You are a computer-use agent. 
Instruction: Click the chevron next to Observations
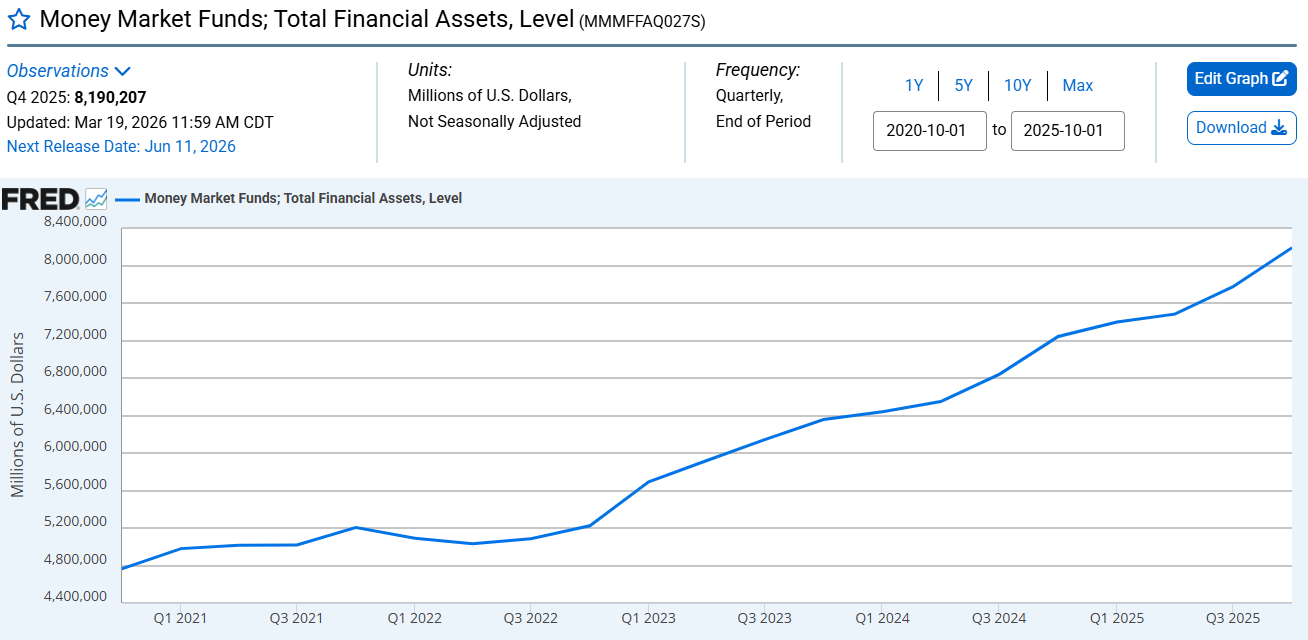coord(123,70)
